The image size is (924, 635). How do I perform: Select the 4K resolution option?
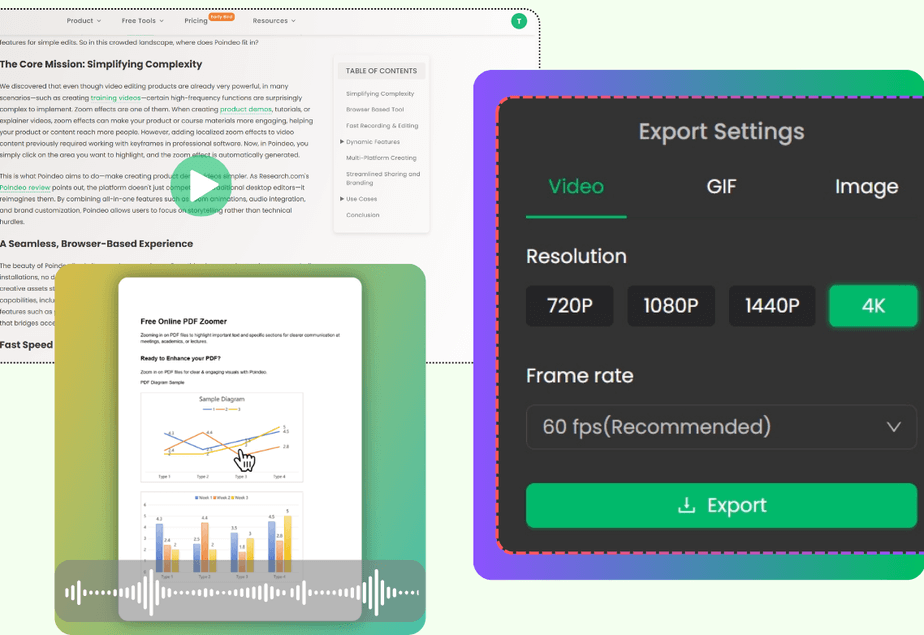(873, 305)
